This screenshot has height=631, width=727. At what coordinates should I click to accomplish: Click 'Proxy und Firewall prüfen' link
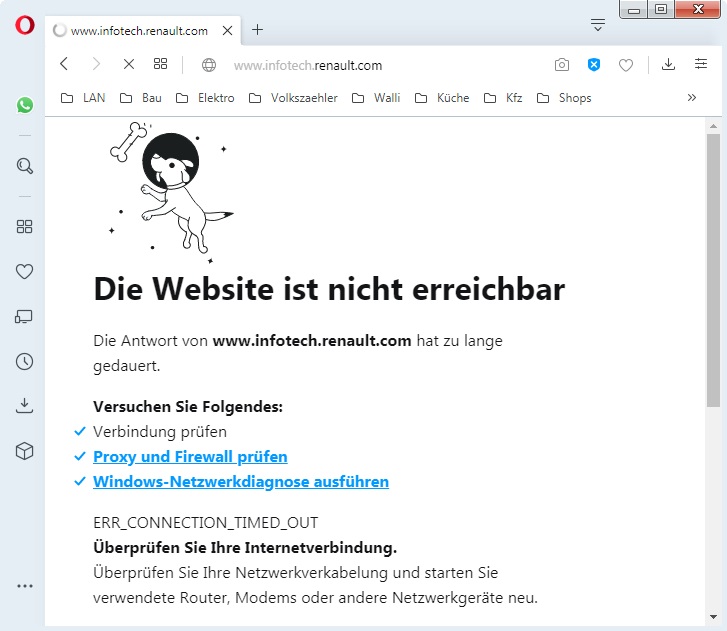point(190,457)
